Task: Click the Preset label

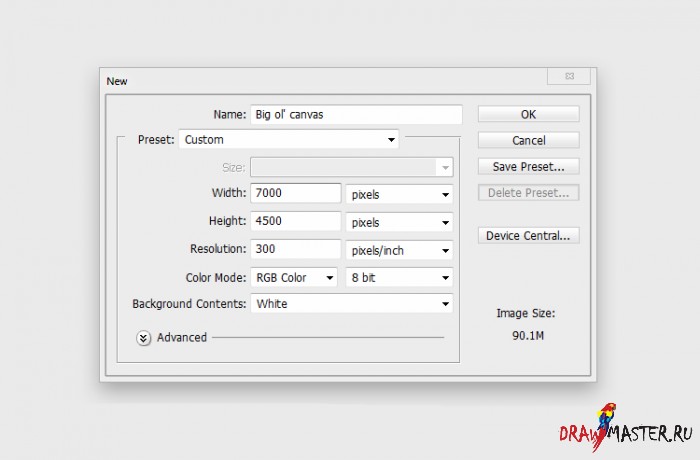Action: pyautogui.click(x=156, y=140)
